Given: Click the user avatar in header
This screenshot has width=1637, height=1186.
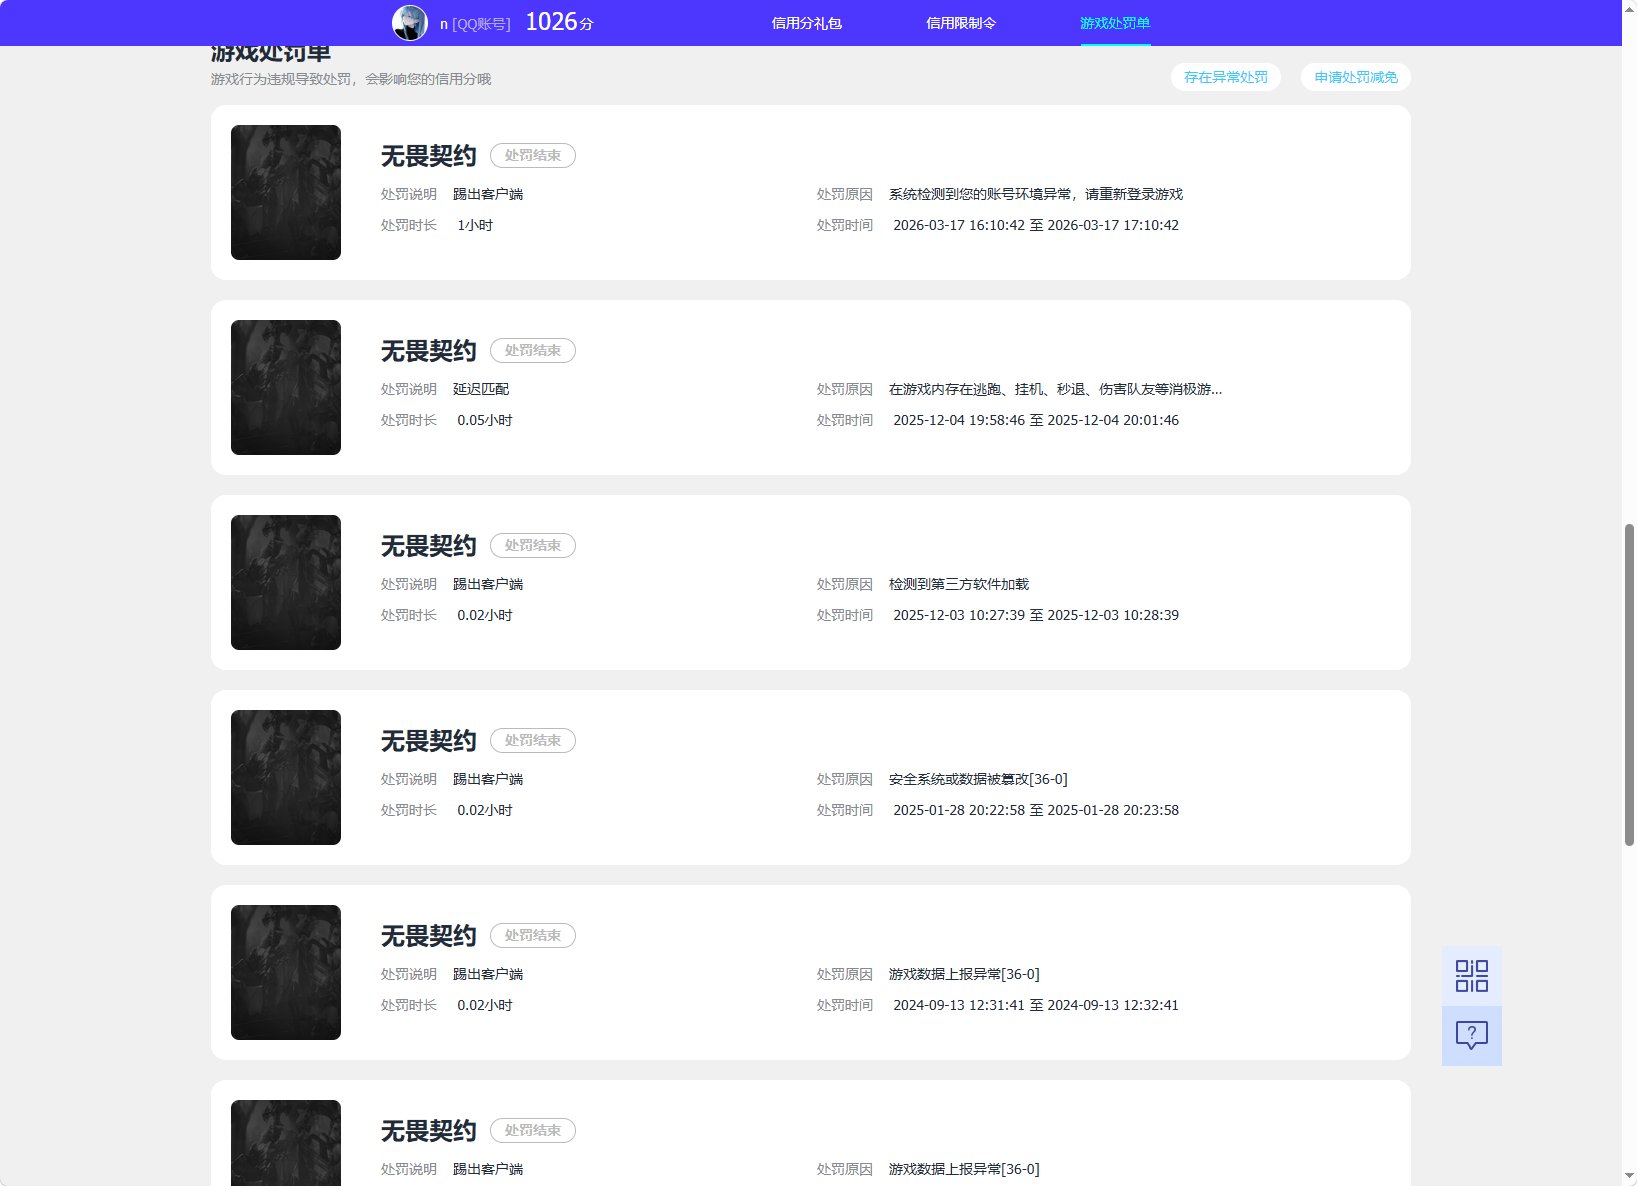Looking at the screenshot, I should coord(410,23).
